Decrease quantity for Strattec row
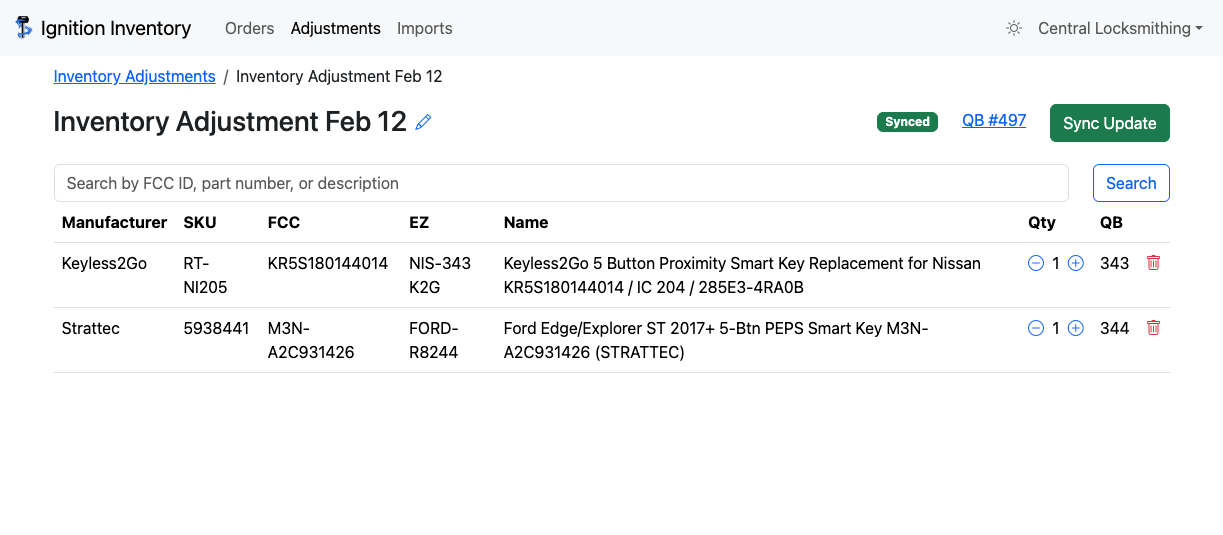 (x=1036, y=328)
